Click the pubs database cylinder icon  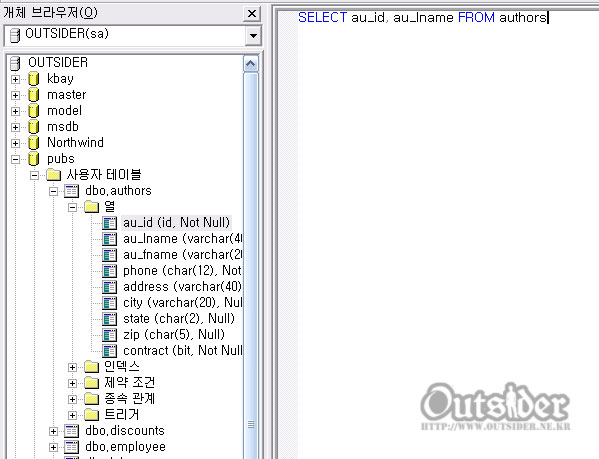[34, 158]
